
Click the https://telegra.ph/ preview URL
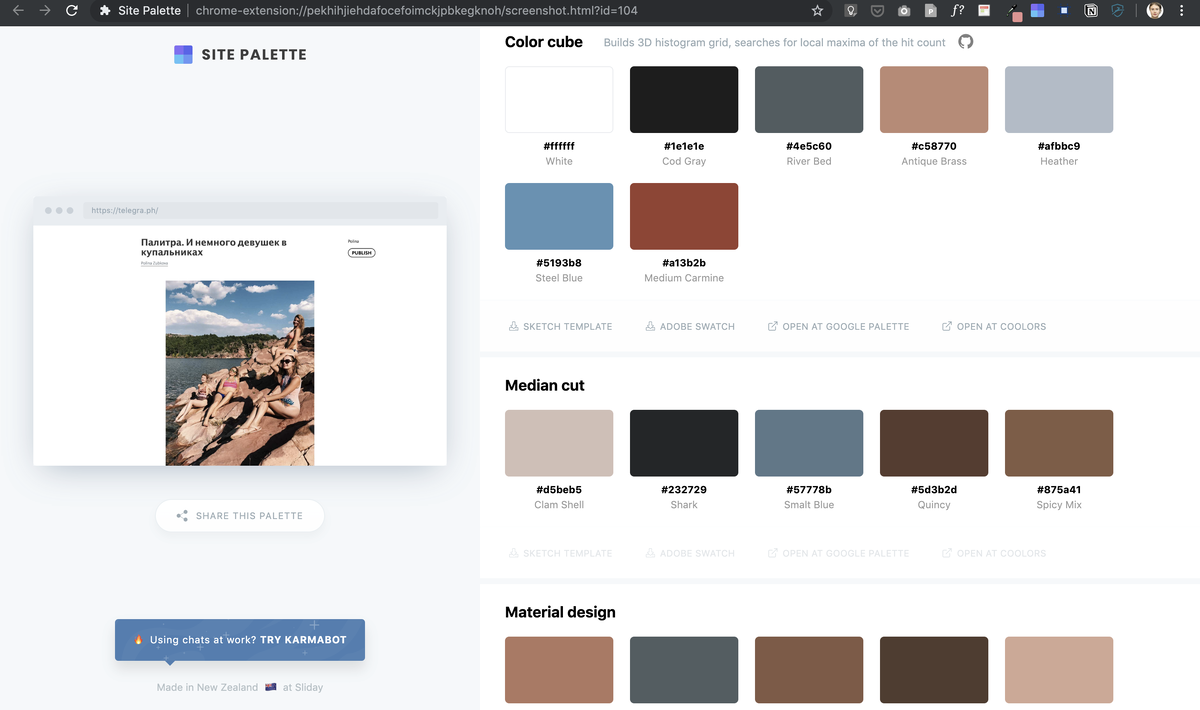pyautogui.click(x=125, y=210)
